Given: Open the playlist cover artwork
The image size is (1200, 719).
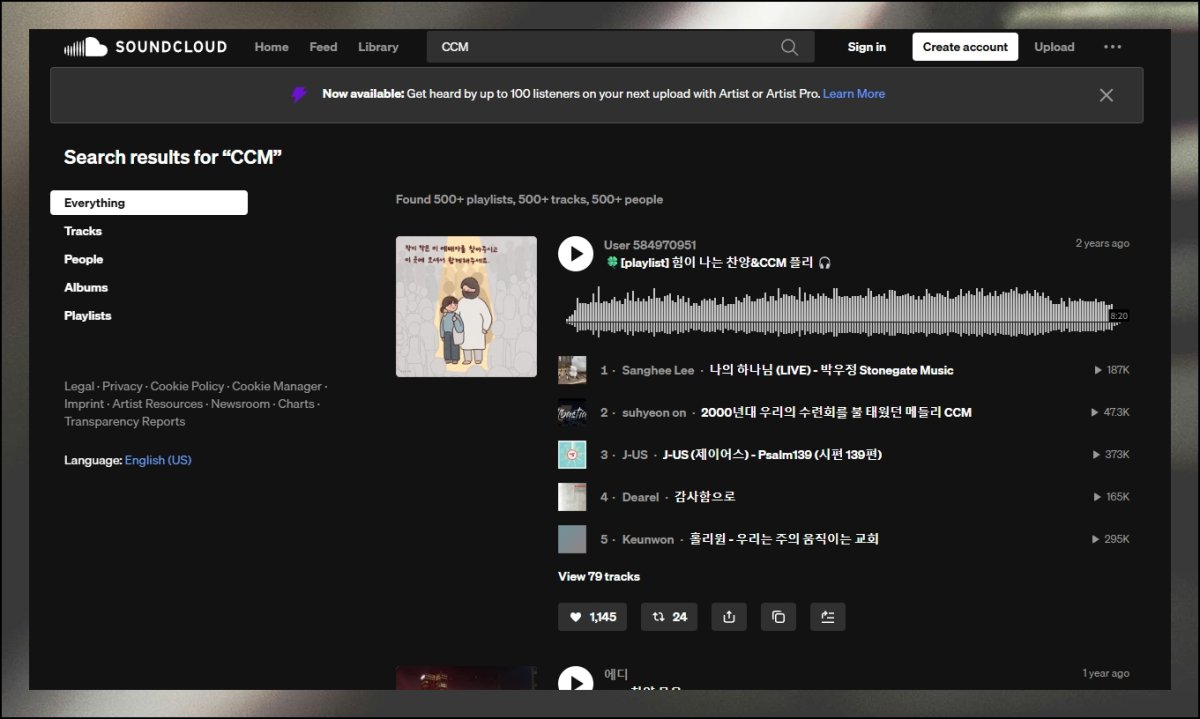Looking at the screenshot, I should tap(466, 306).
